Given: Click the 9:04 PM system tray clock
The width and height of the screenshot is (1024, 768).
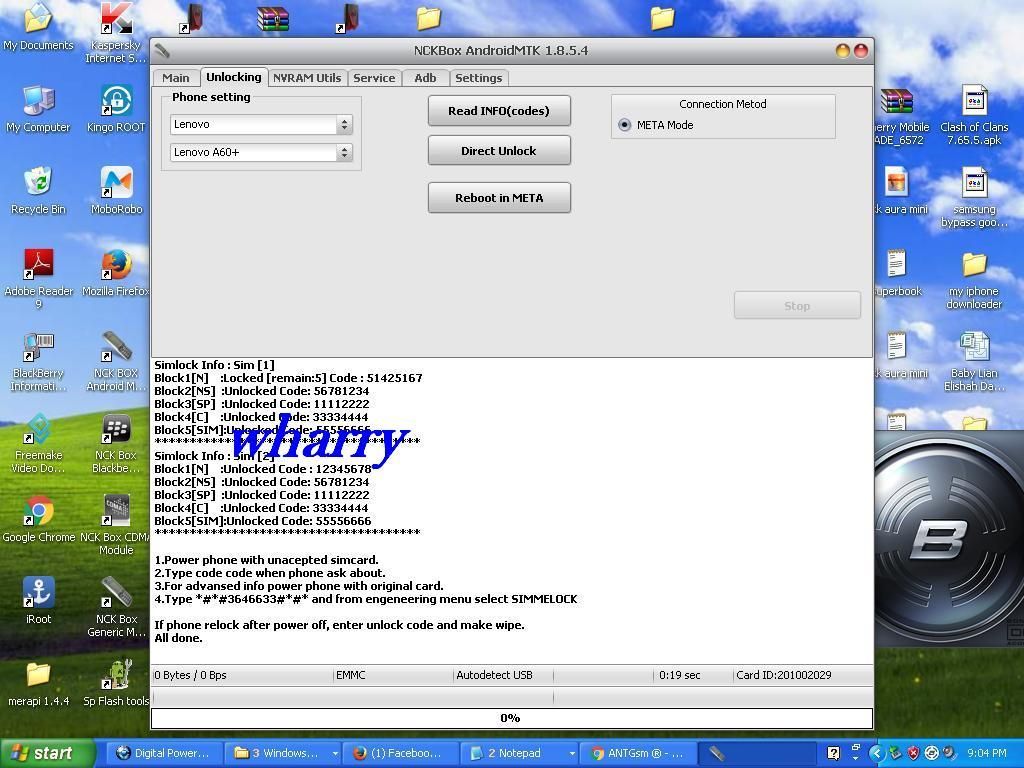Looking at the screenshot, I should point(987,753).
